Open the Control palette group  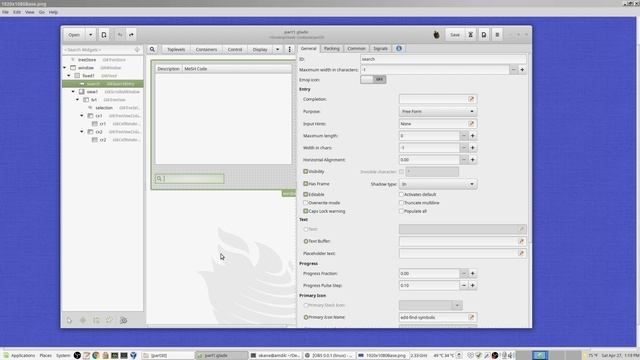pos(235,49)
